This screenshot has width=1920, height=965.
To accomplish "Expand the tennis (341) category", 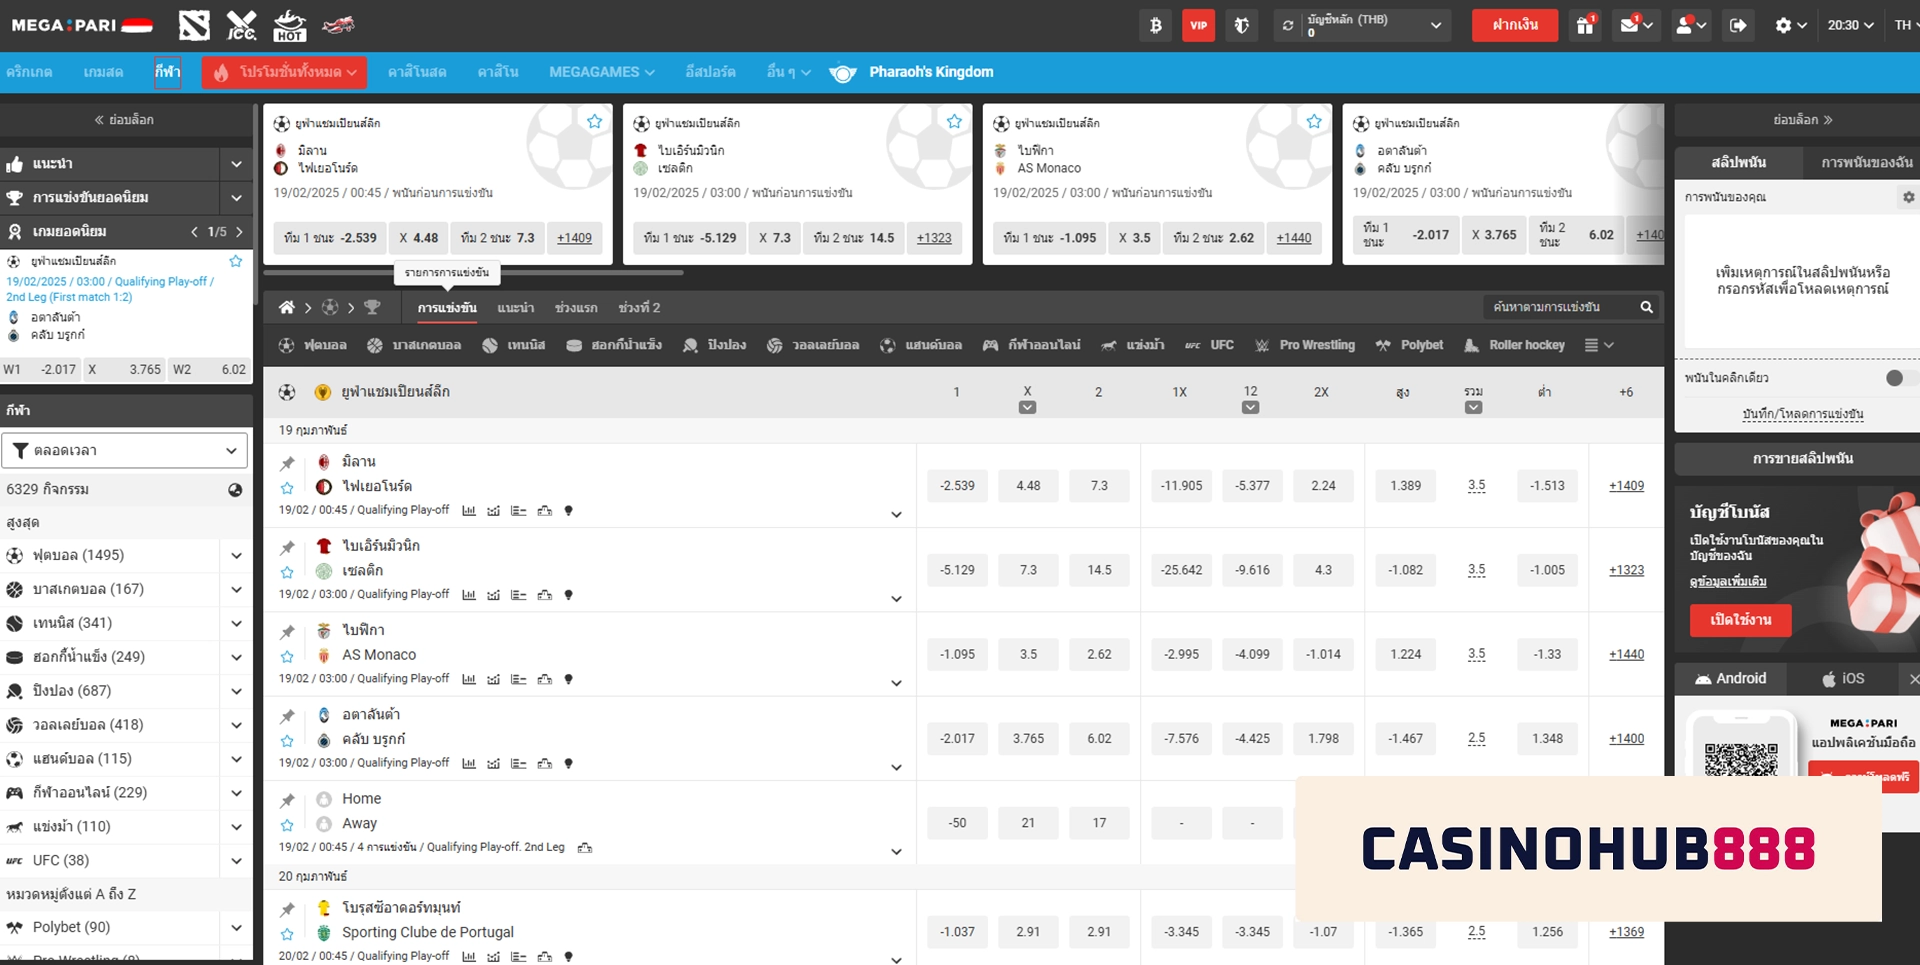I will click(236, 624).
